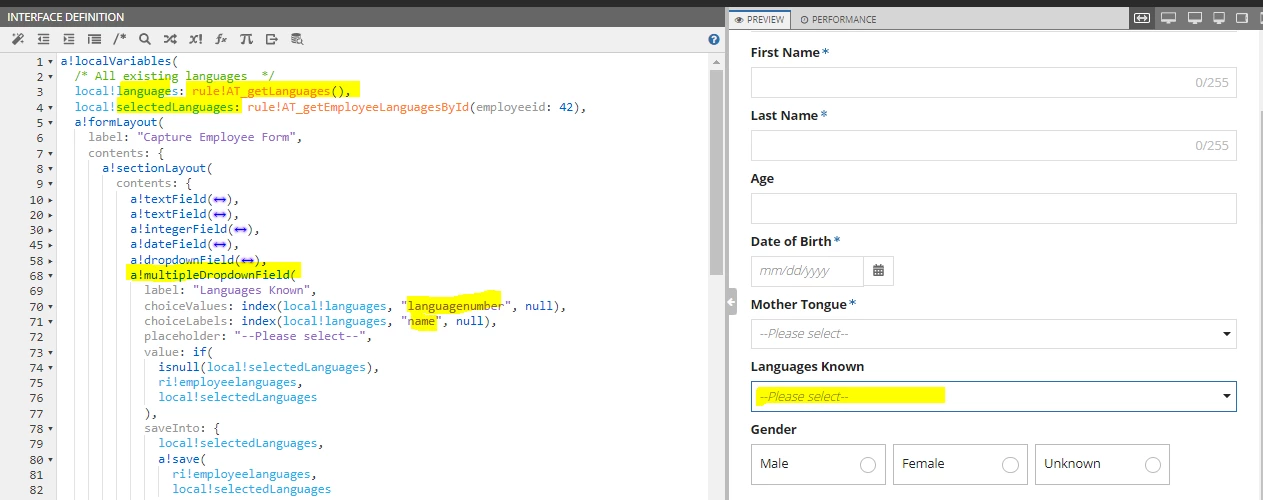Viewport: 1263px width, 500px height.
Task: Click the export arrow toolbar icon
Action: 272,39
